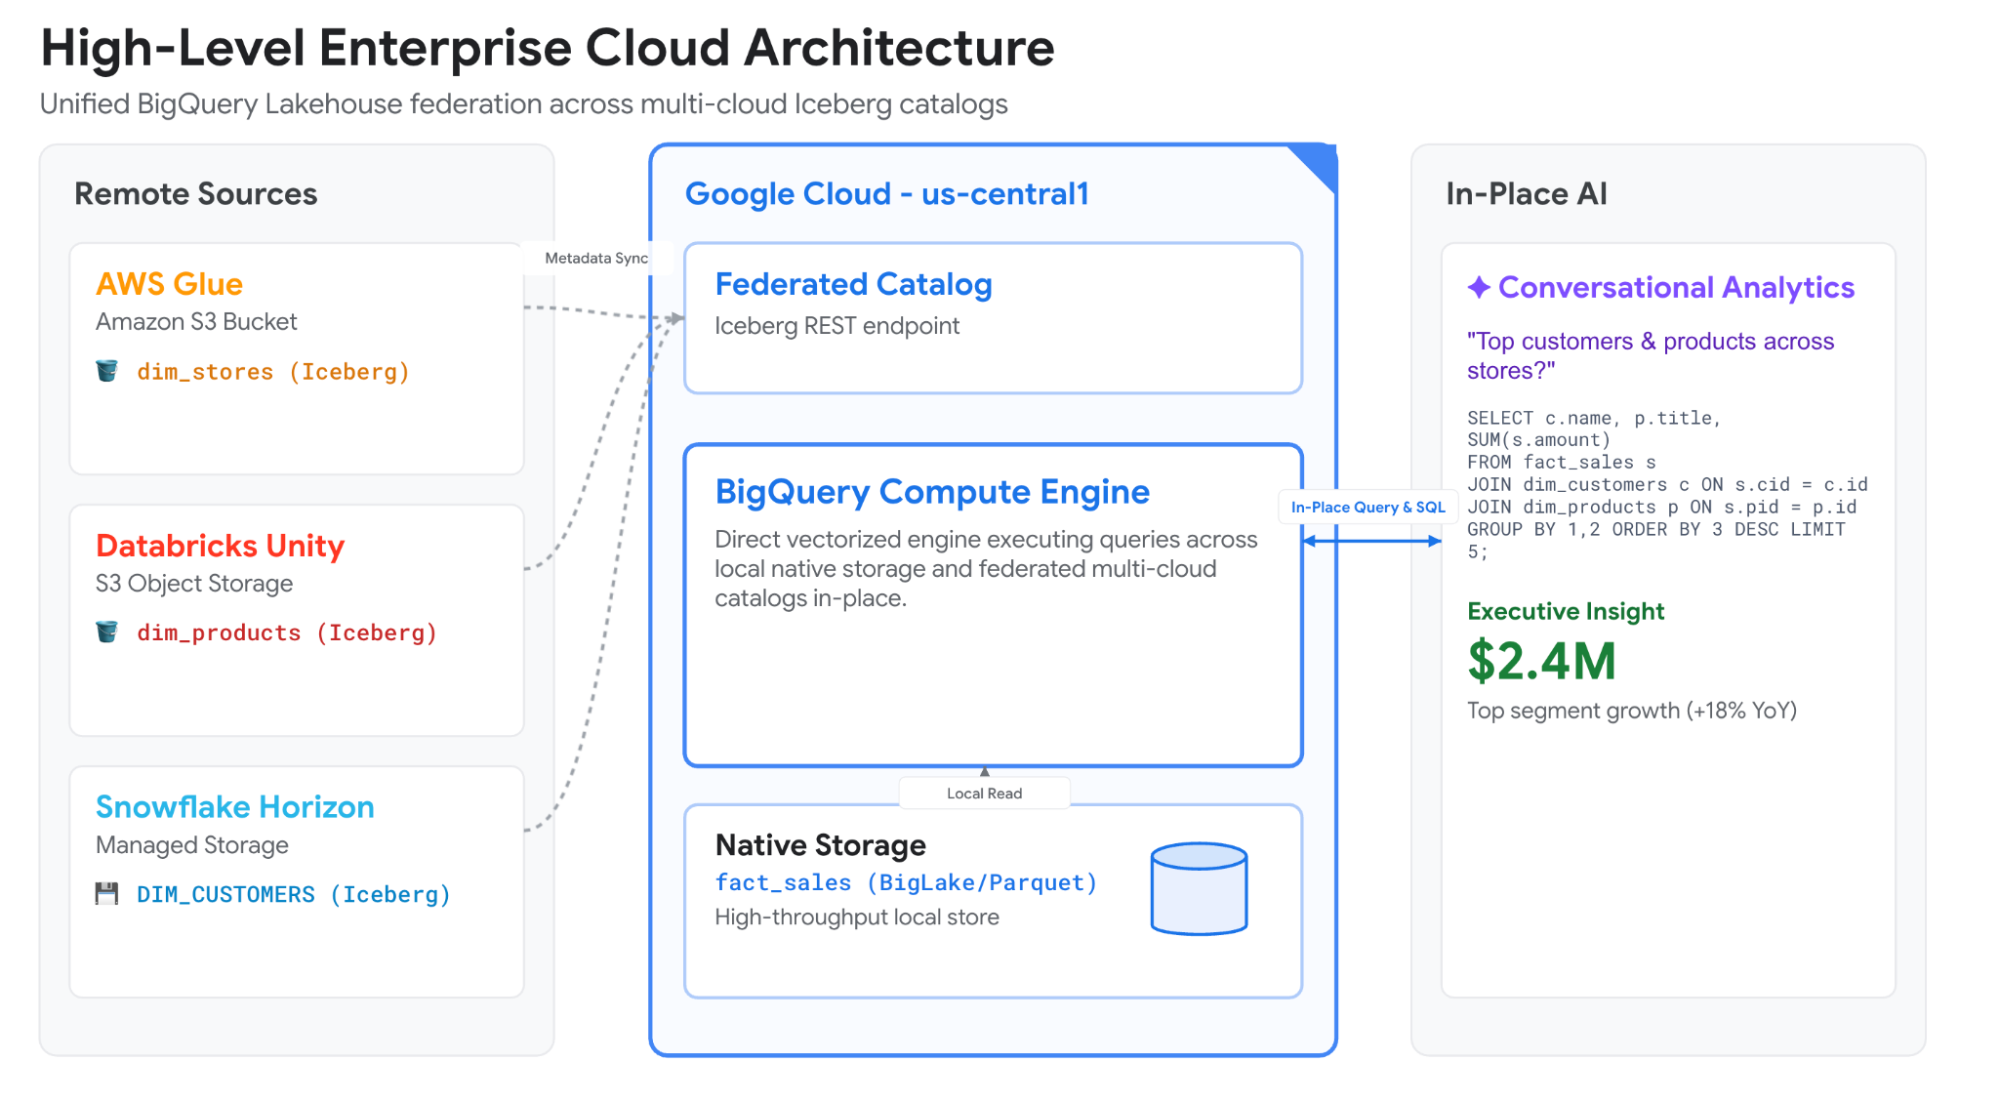Click the DIM_CUSTOMERS (Iceberg) table name

(x=294, y=895)
